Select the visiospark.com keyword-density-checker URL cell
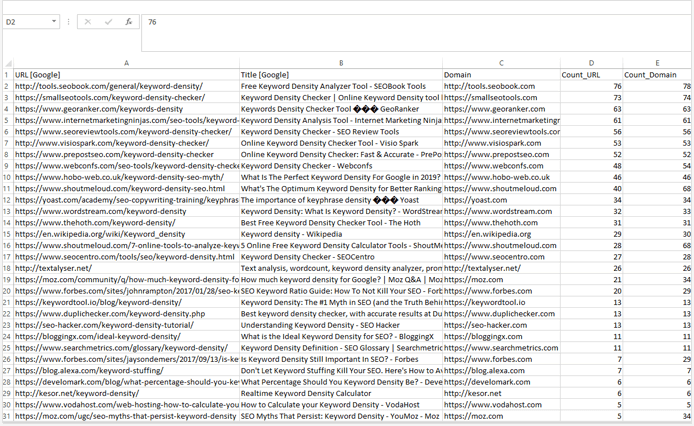 click(127, 143)
